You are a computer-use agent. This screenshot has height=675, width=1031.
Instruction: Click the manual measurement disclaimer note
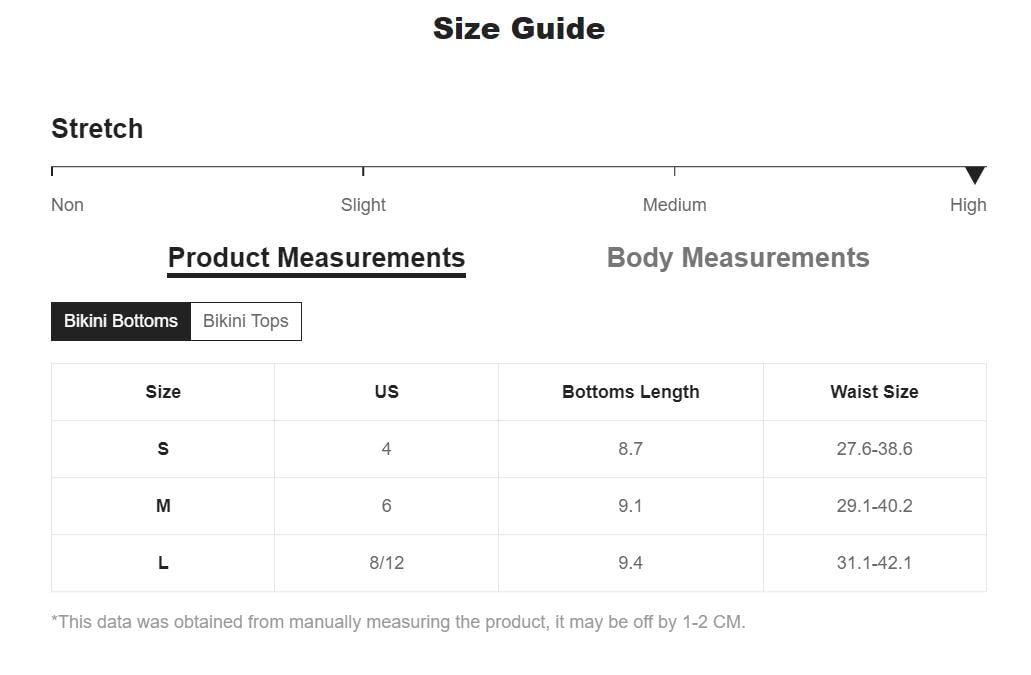point(398,622)
